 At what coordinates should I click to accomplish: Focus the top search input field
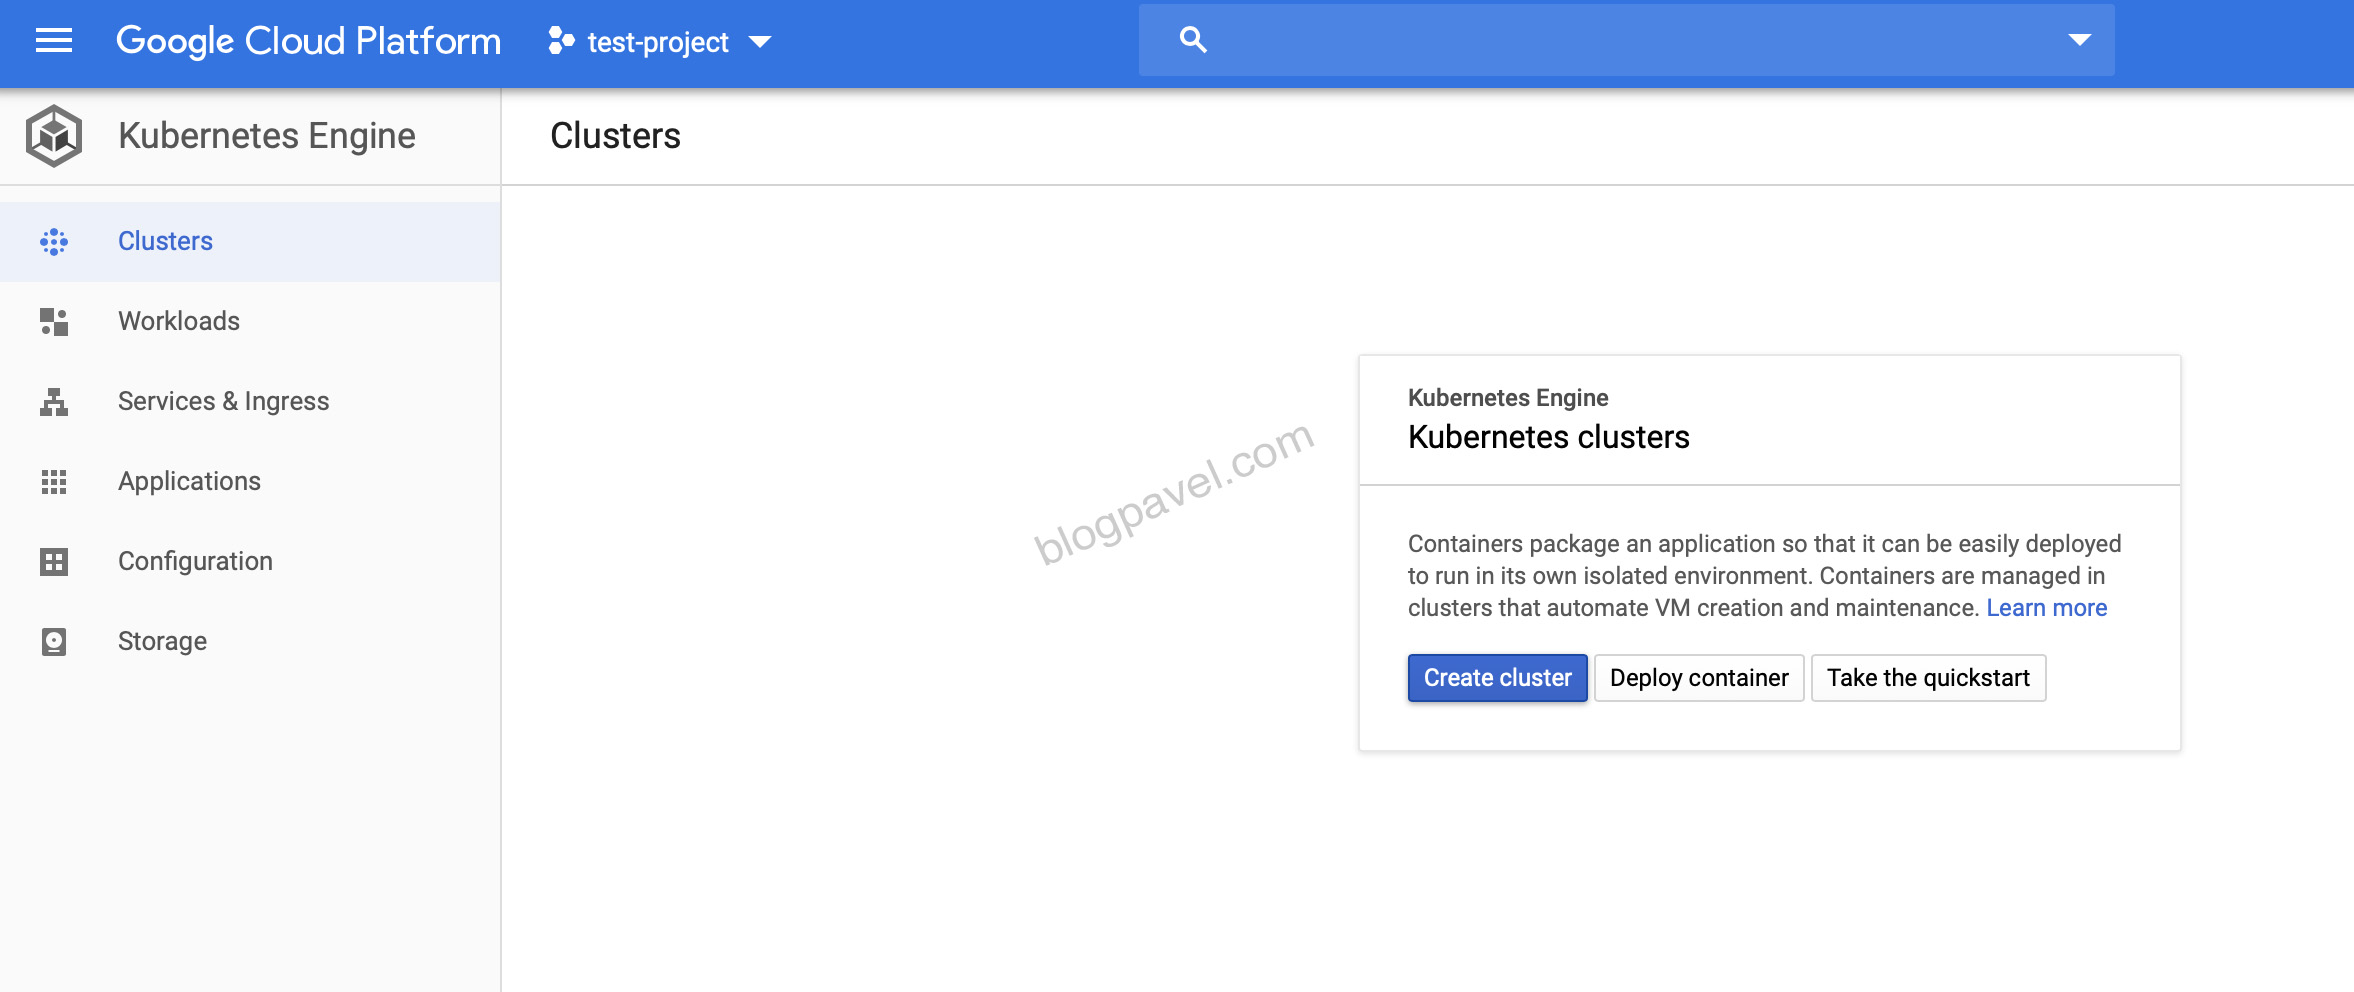coord(1630,40)
